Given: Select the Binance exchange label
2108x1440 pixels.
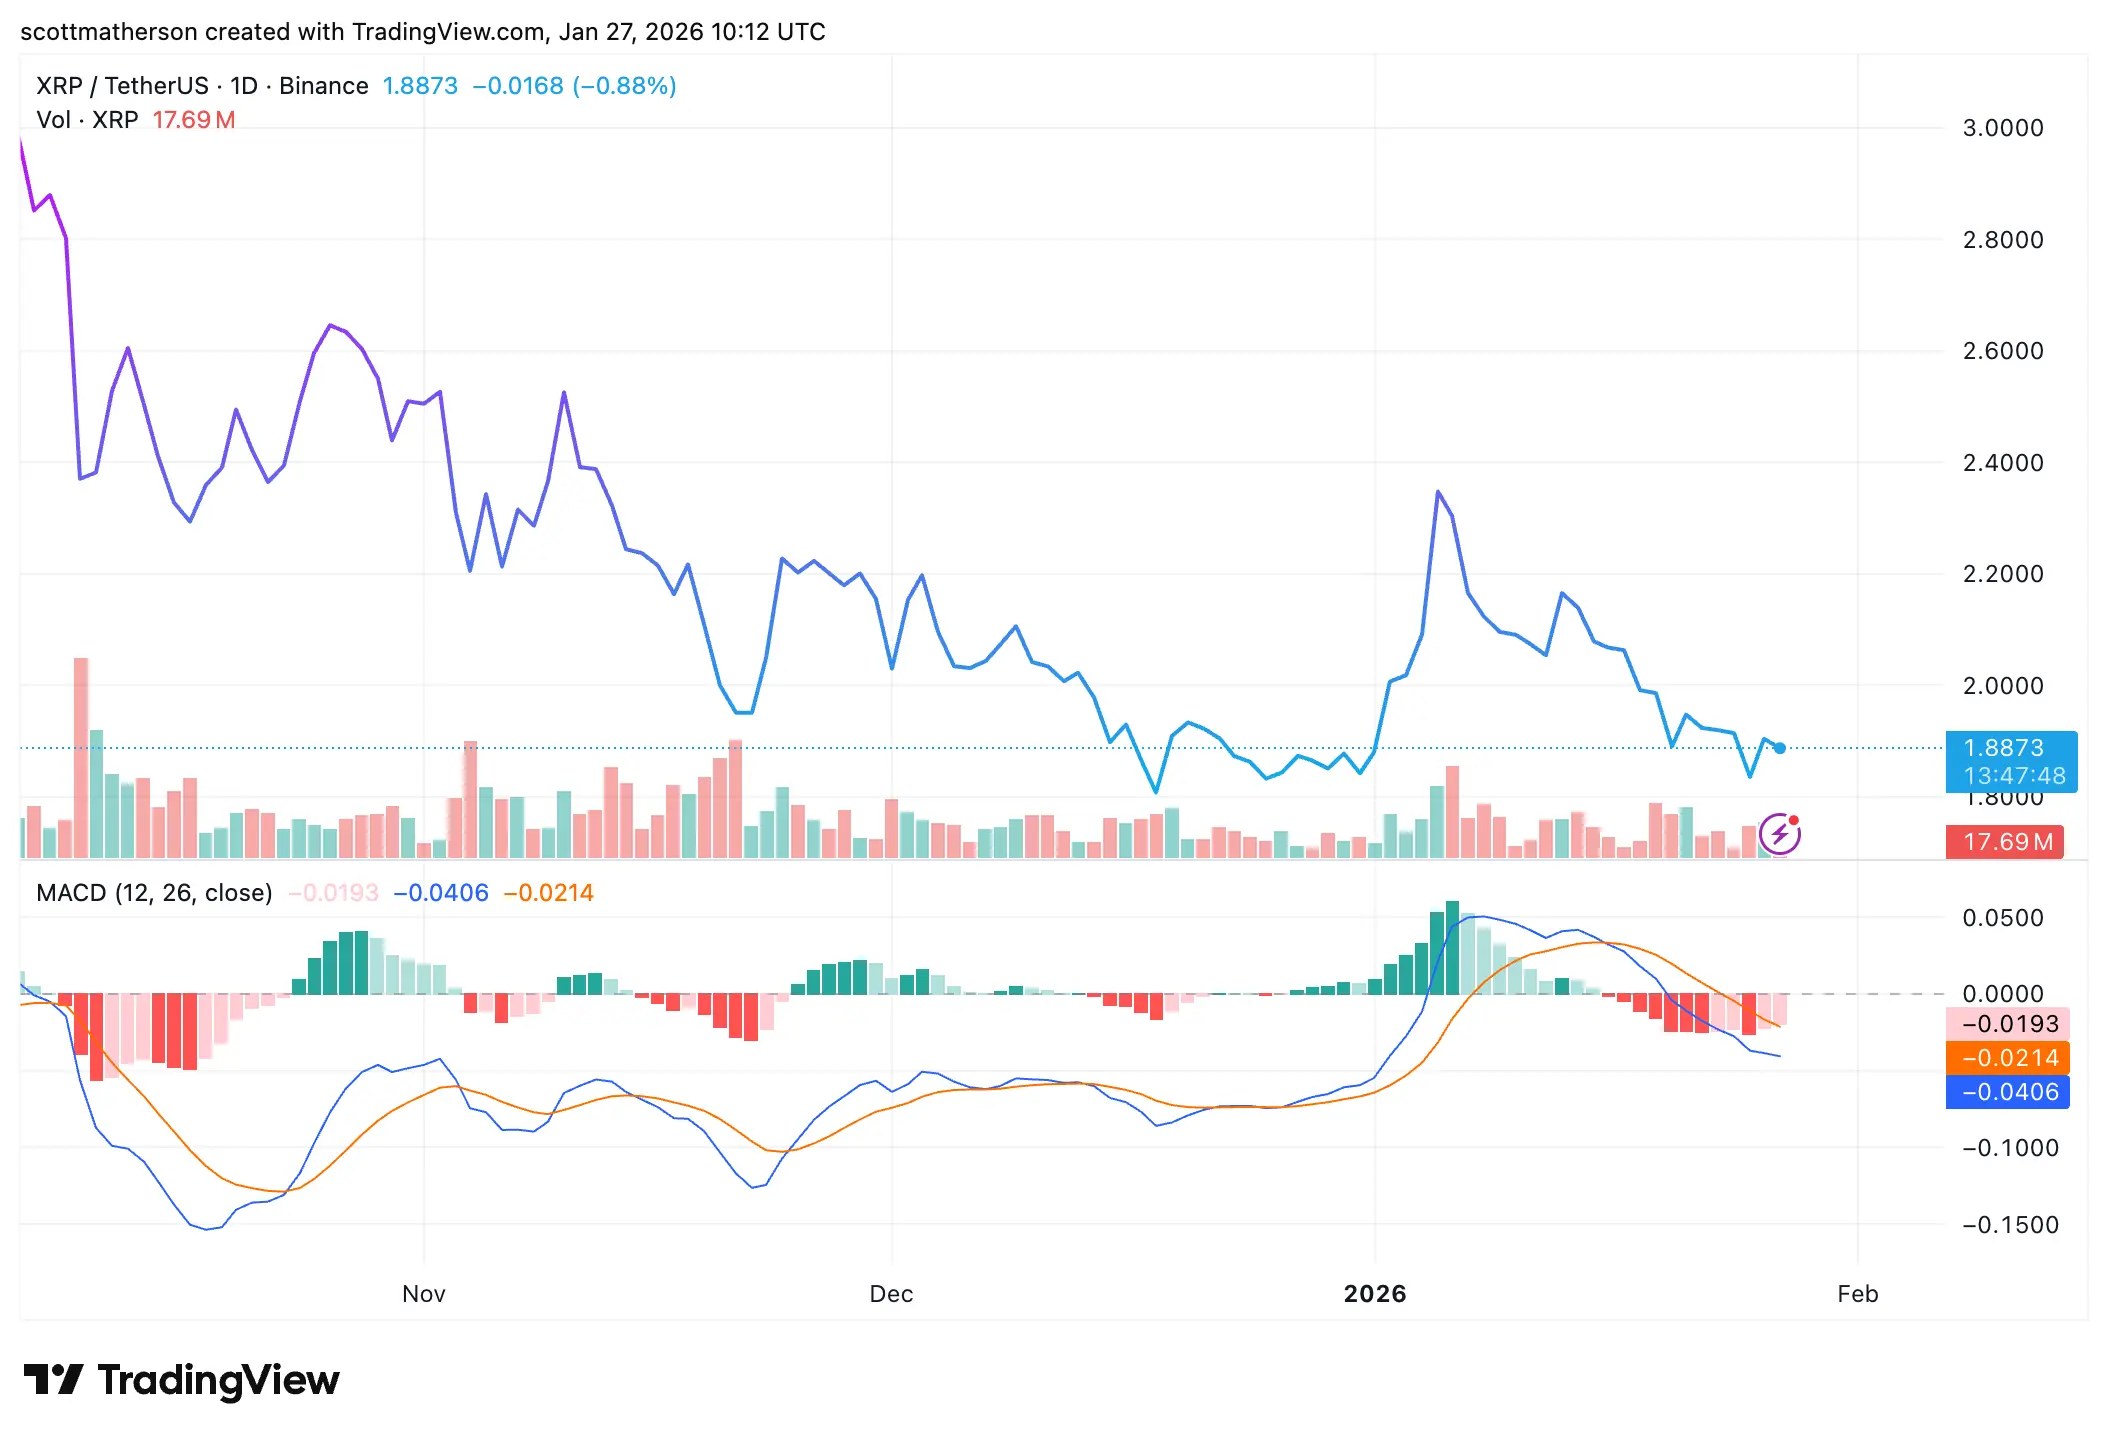Looking at the screenshot, I should (x=323, y=85).
